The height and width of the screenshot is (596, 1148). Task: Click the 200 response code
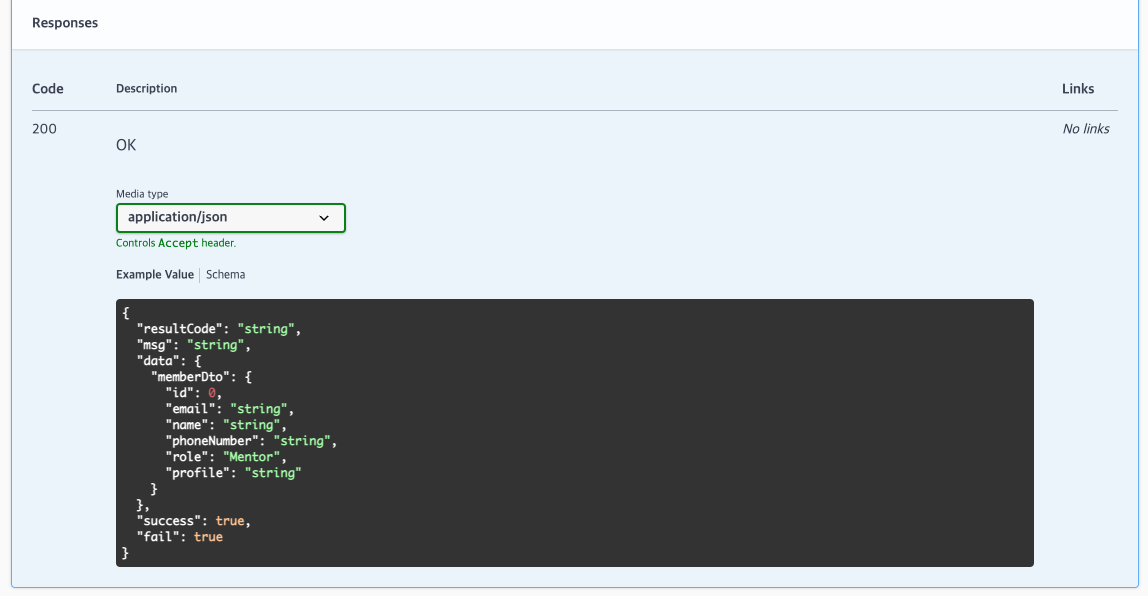44,129
